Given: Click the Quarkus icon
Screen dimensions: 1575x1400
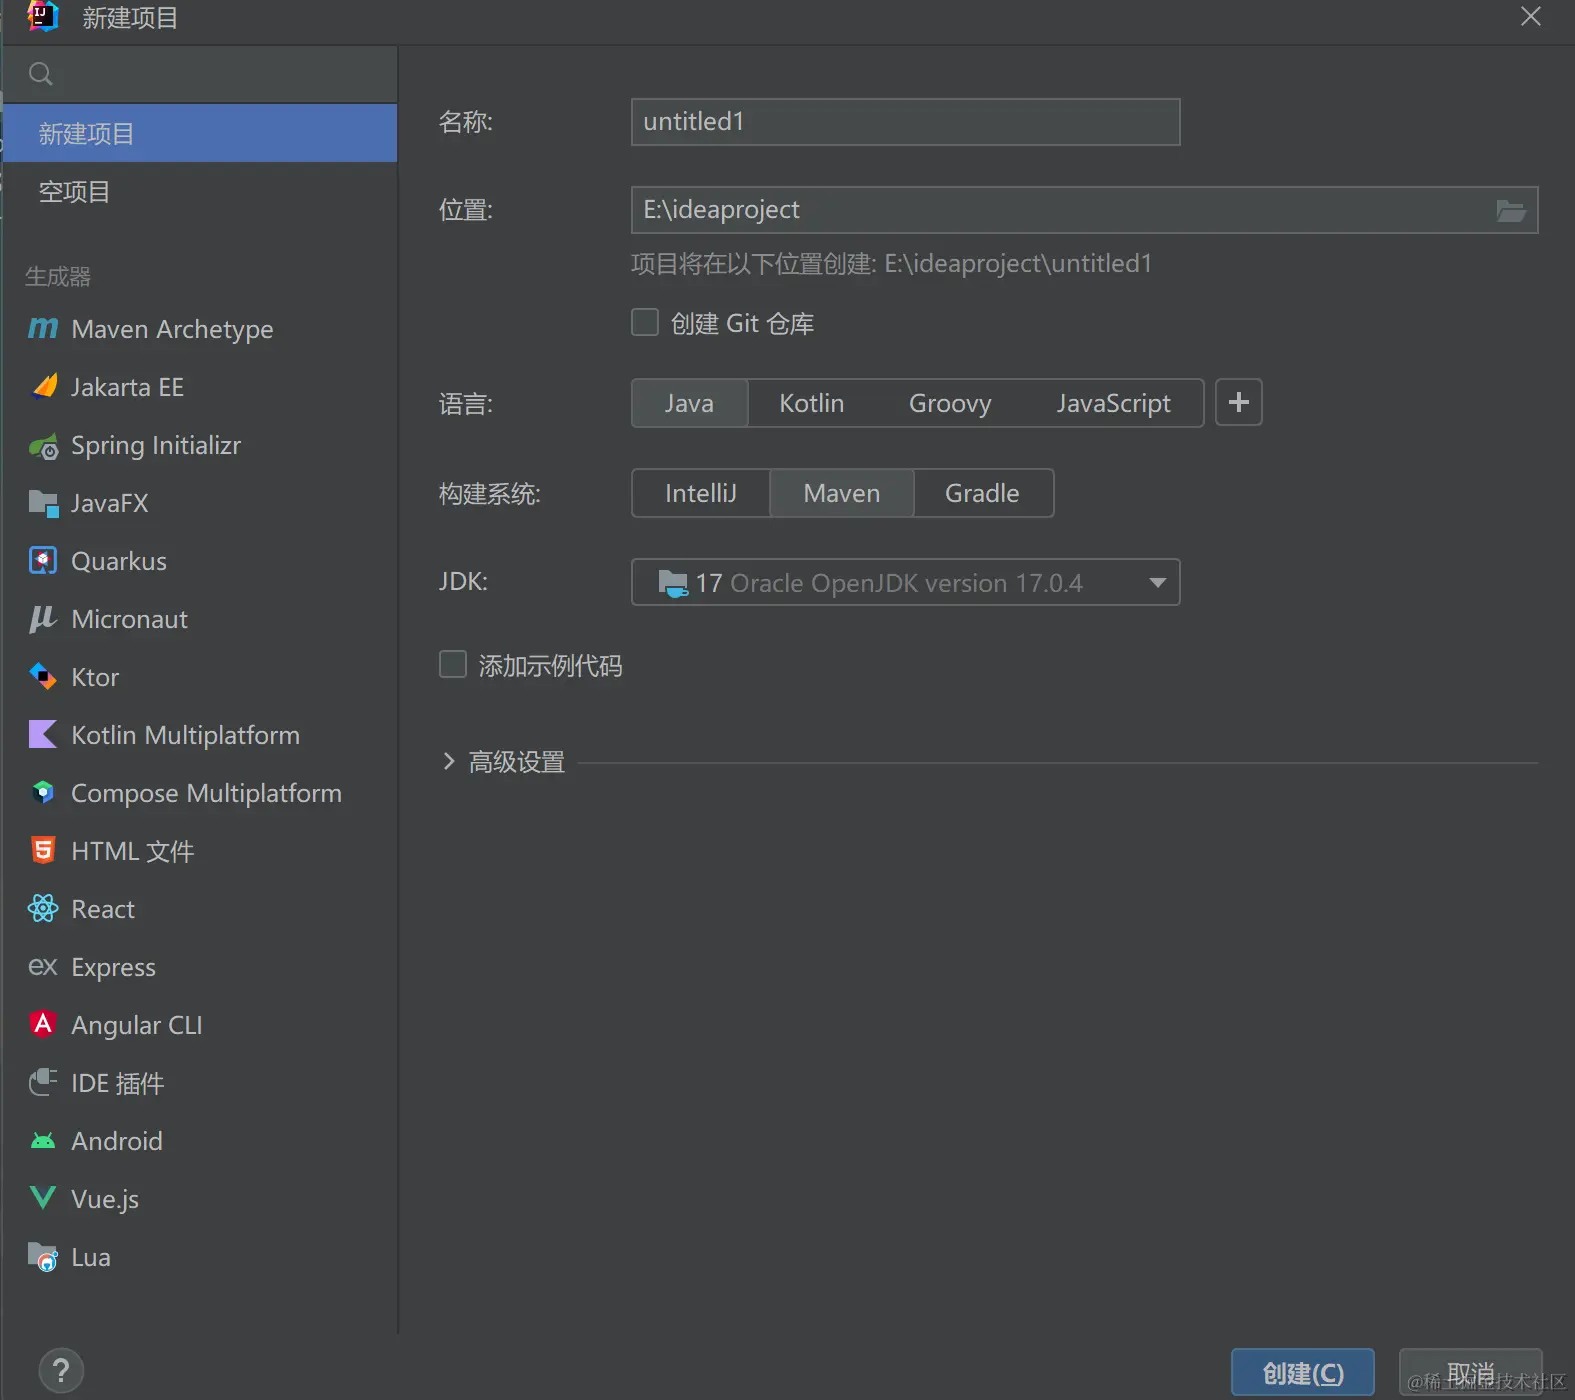Looking at the screenshot, I should tap(43, 561).
